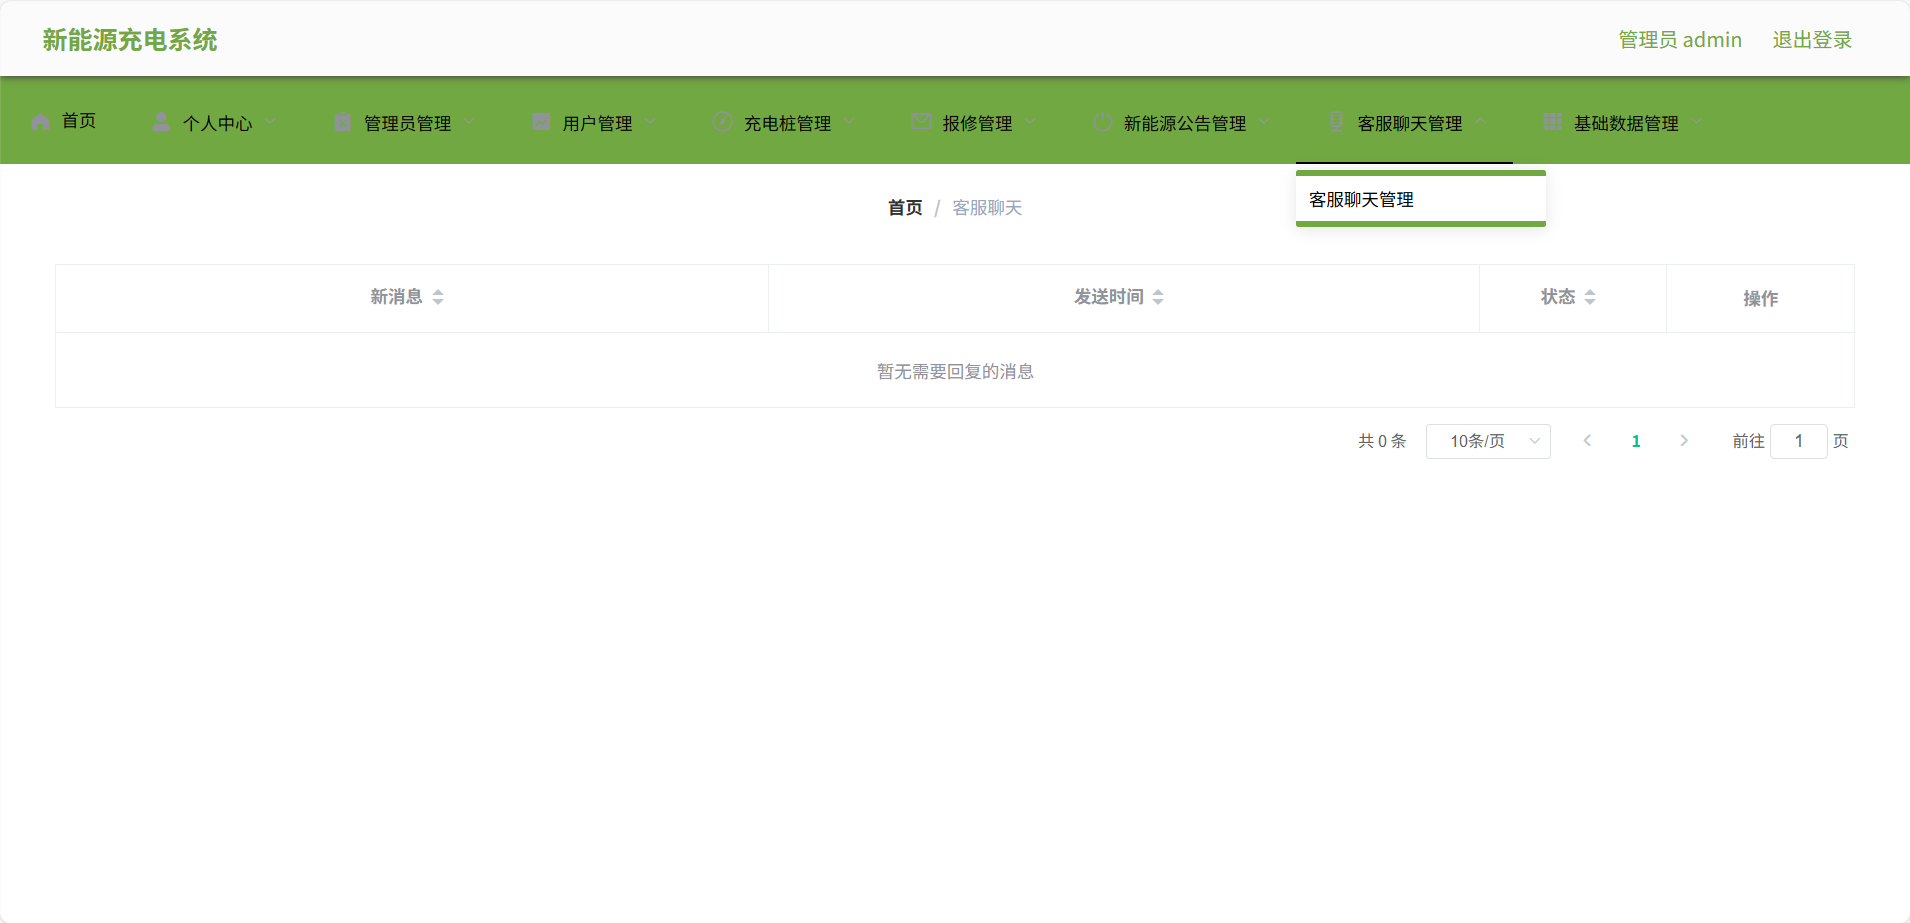Open the 基础数据管理 menu

(1624, 122)
